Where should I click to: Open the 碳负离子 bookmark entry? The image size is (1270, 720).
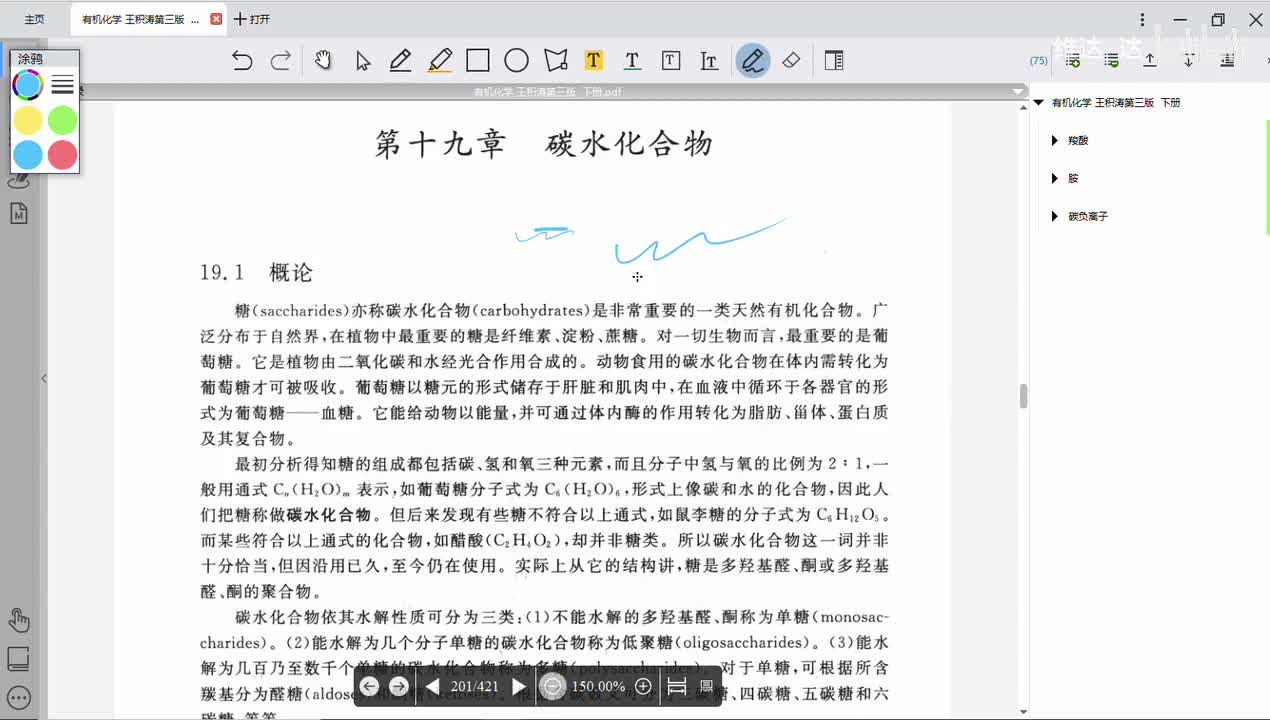pyautogui.click(x=1088, y=217)
